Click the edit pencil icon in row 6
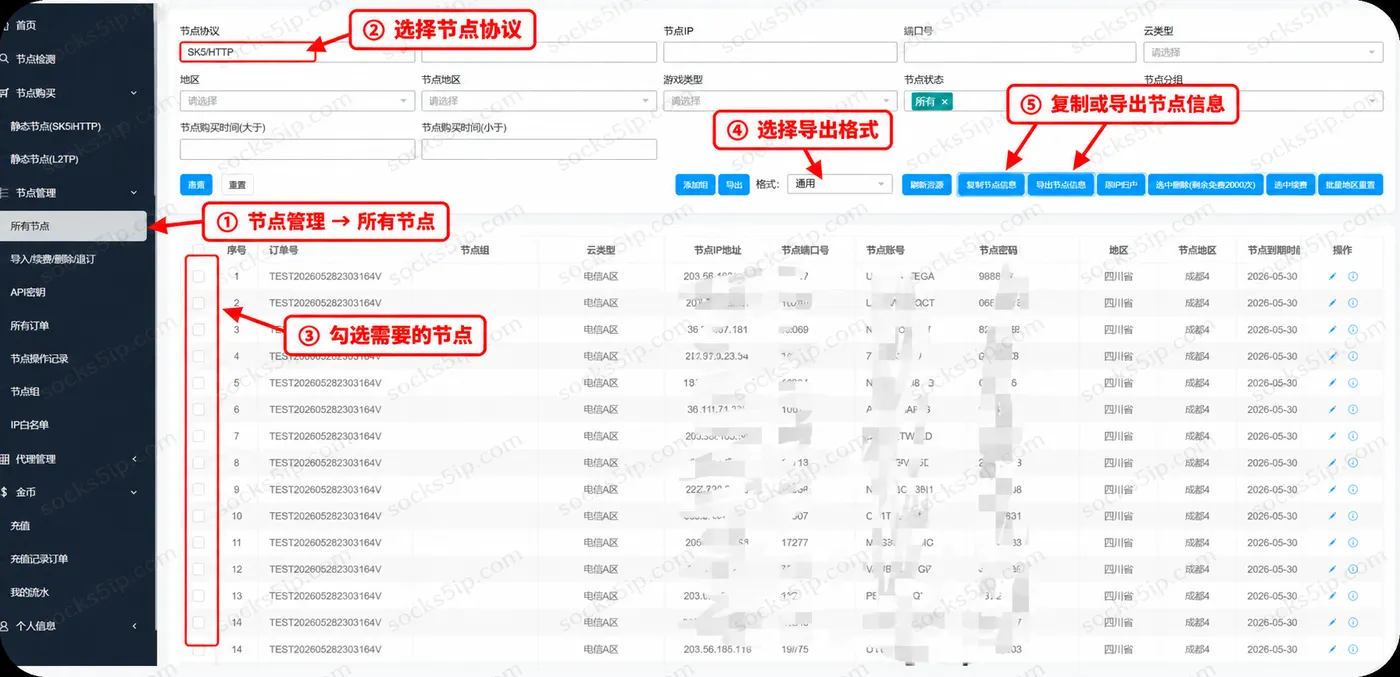1400x677 pixels. [x=1332, y=409]
